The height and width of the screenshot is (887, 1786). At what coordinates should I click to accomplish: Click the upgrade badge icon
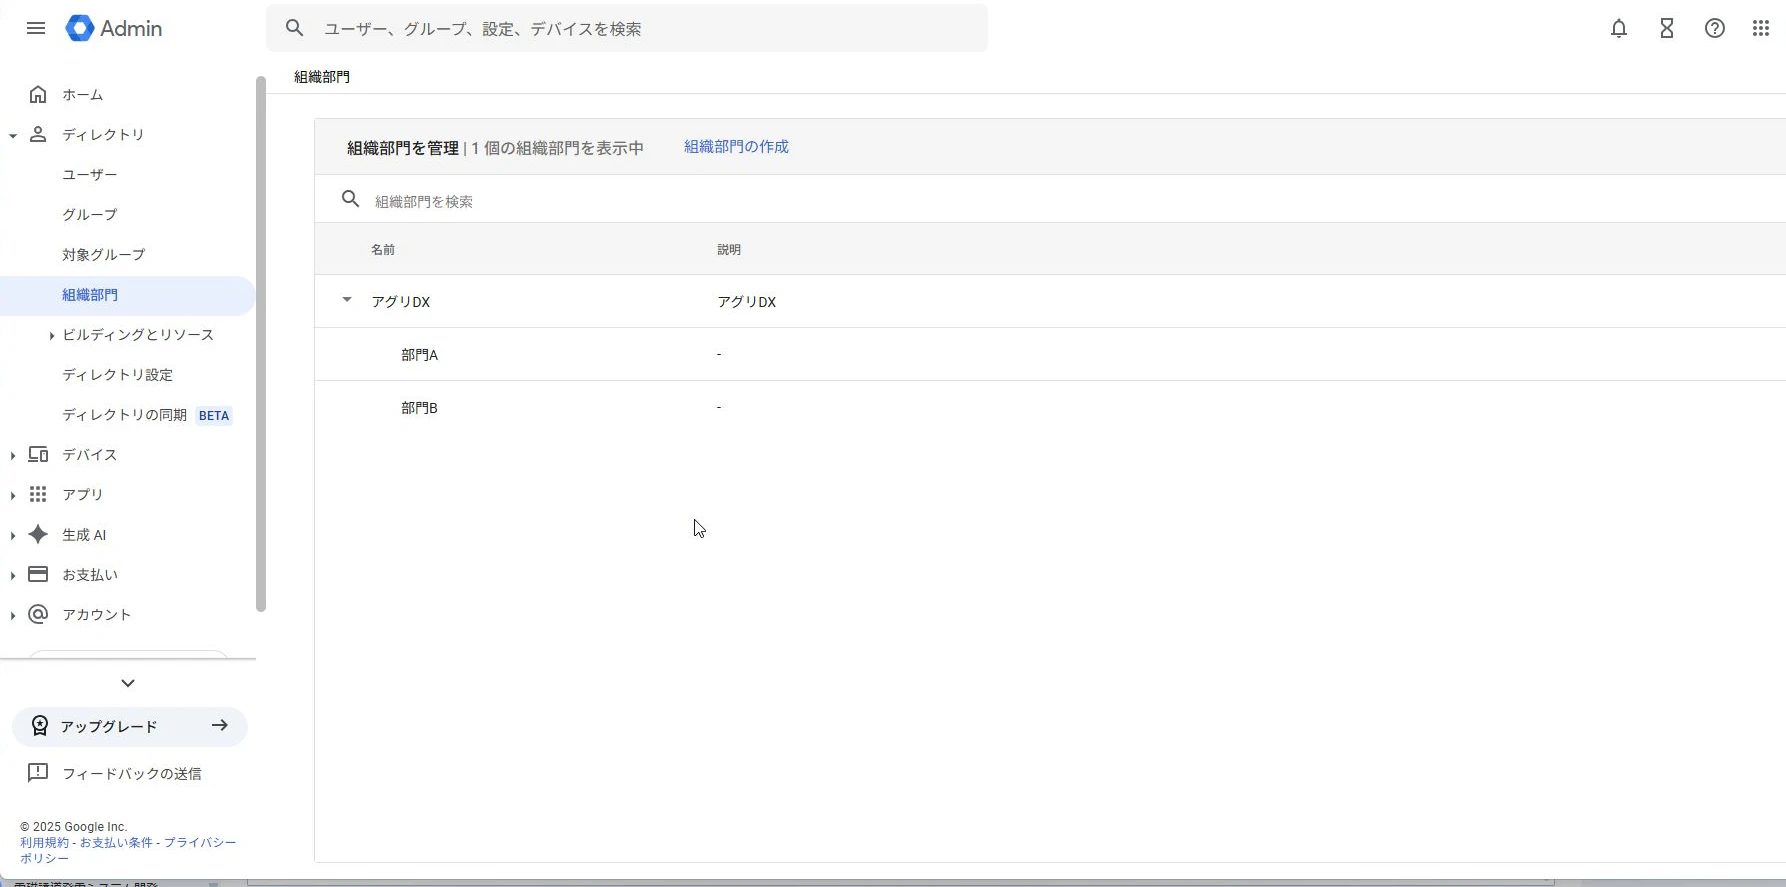39,726
